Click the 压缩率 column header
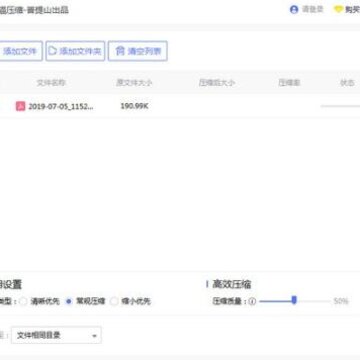This screenshot has height=360, width=360. tap(289, 83)
